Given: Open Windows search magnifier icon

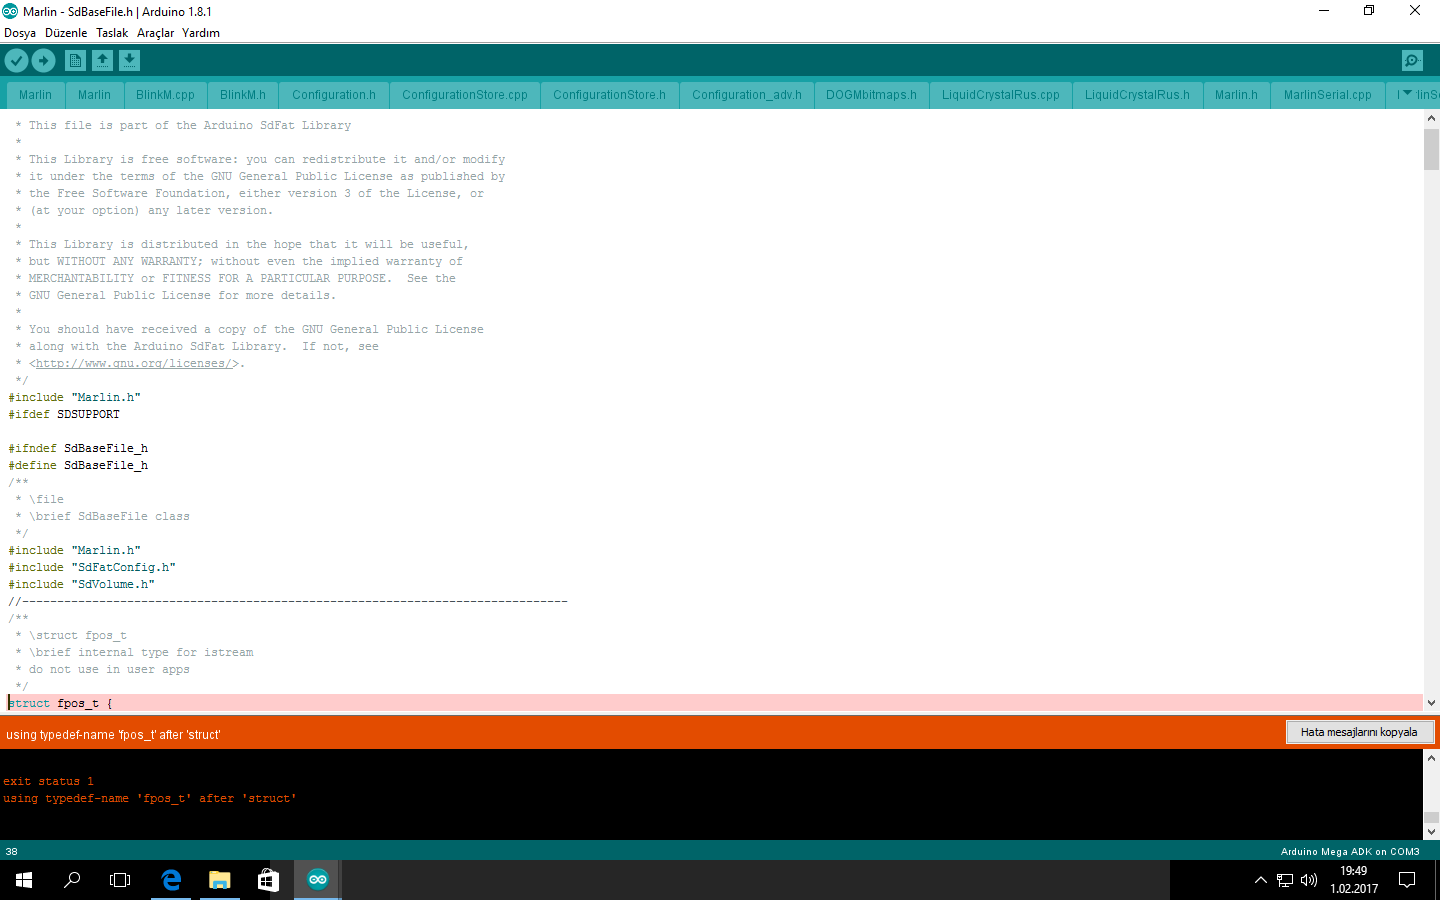Looking at the screenshot, I should click(x=72, y=880).
